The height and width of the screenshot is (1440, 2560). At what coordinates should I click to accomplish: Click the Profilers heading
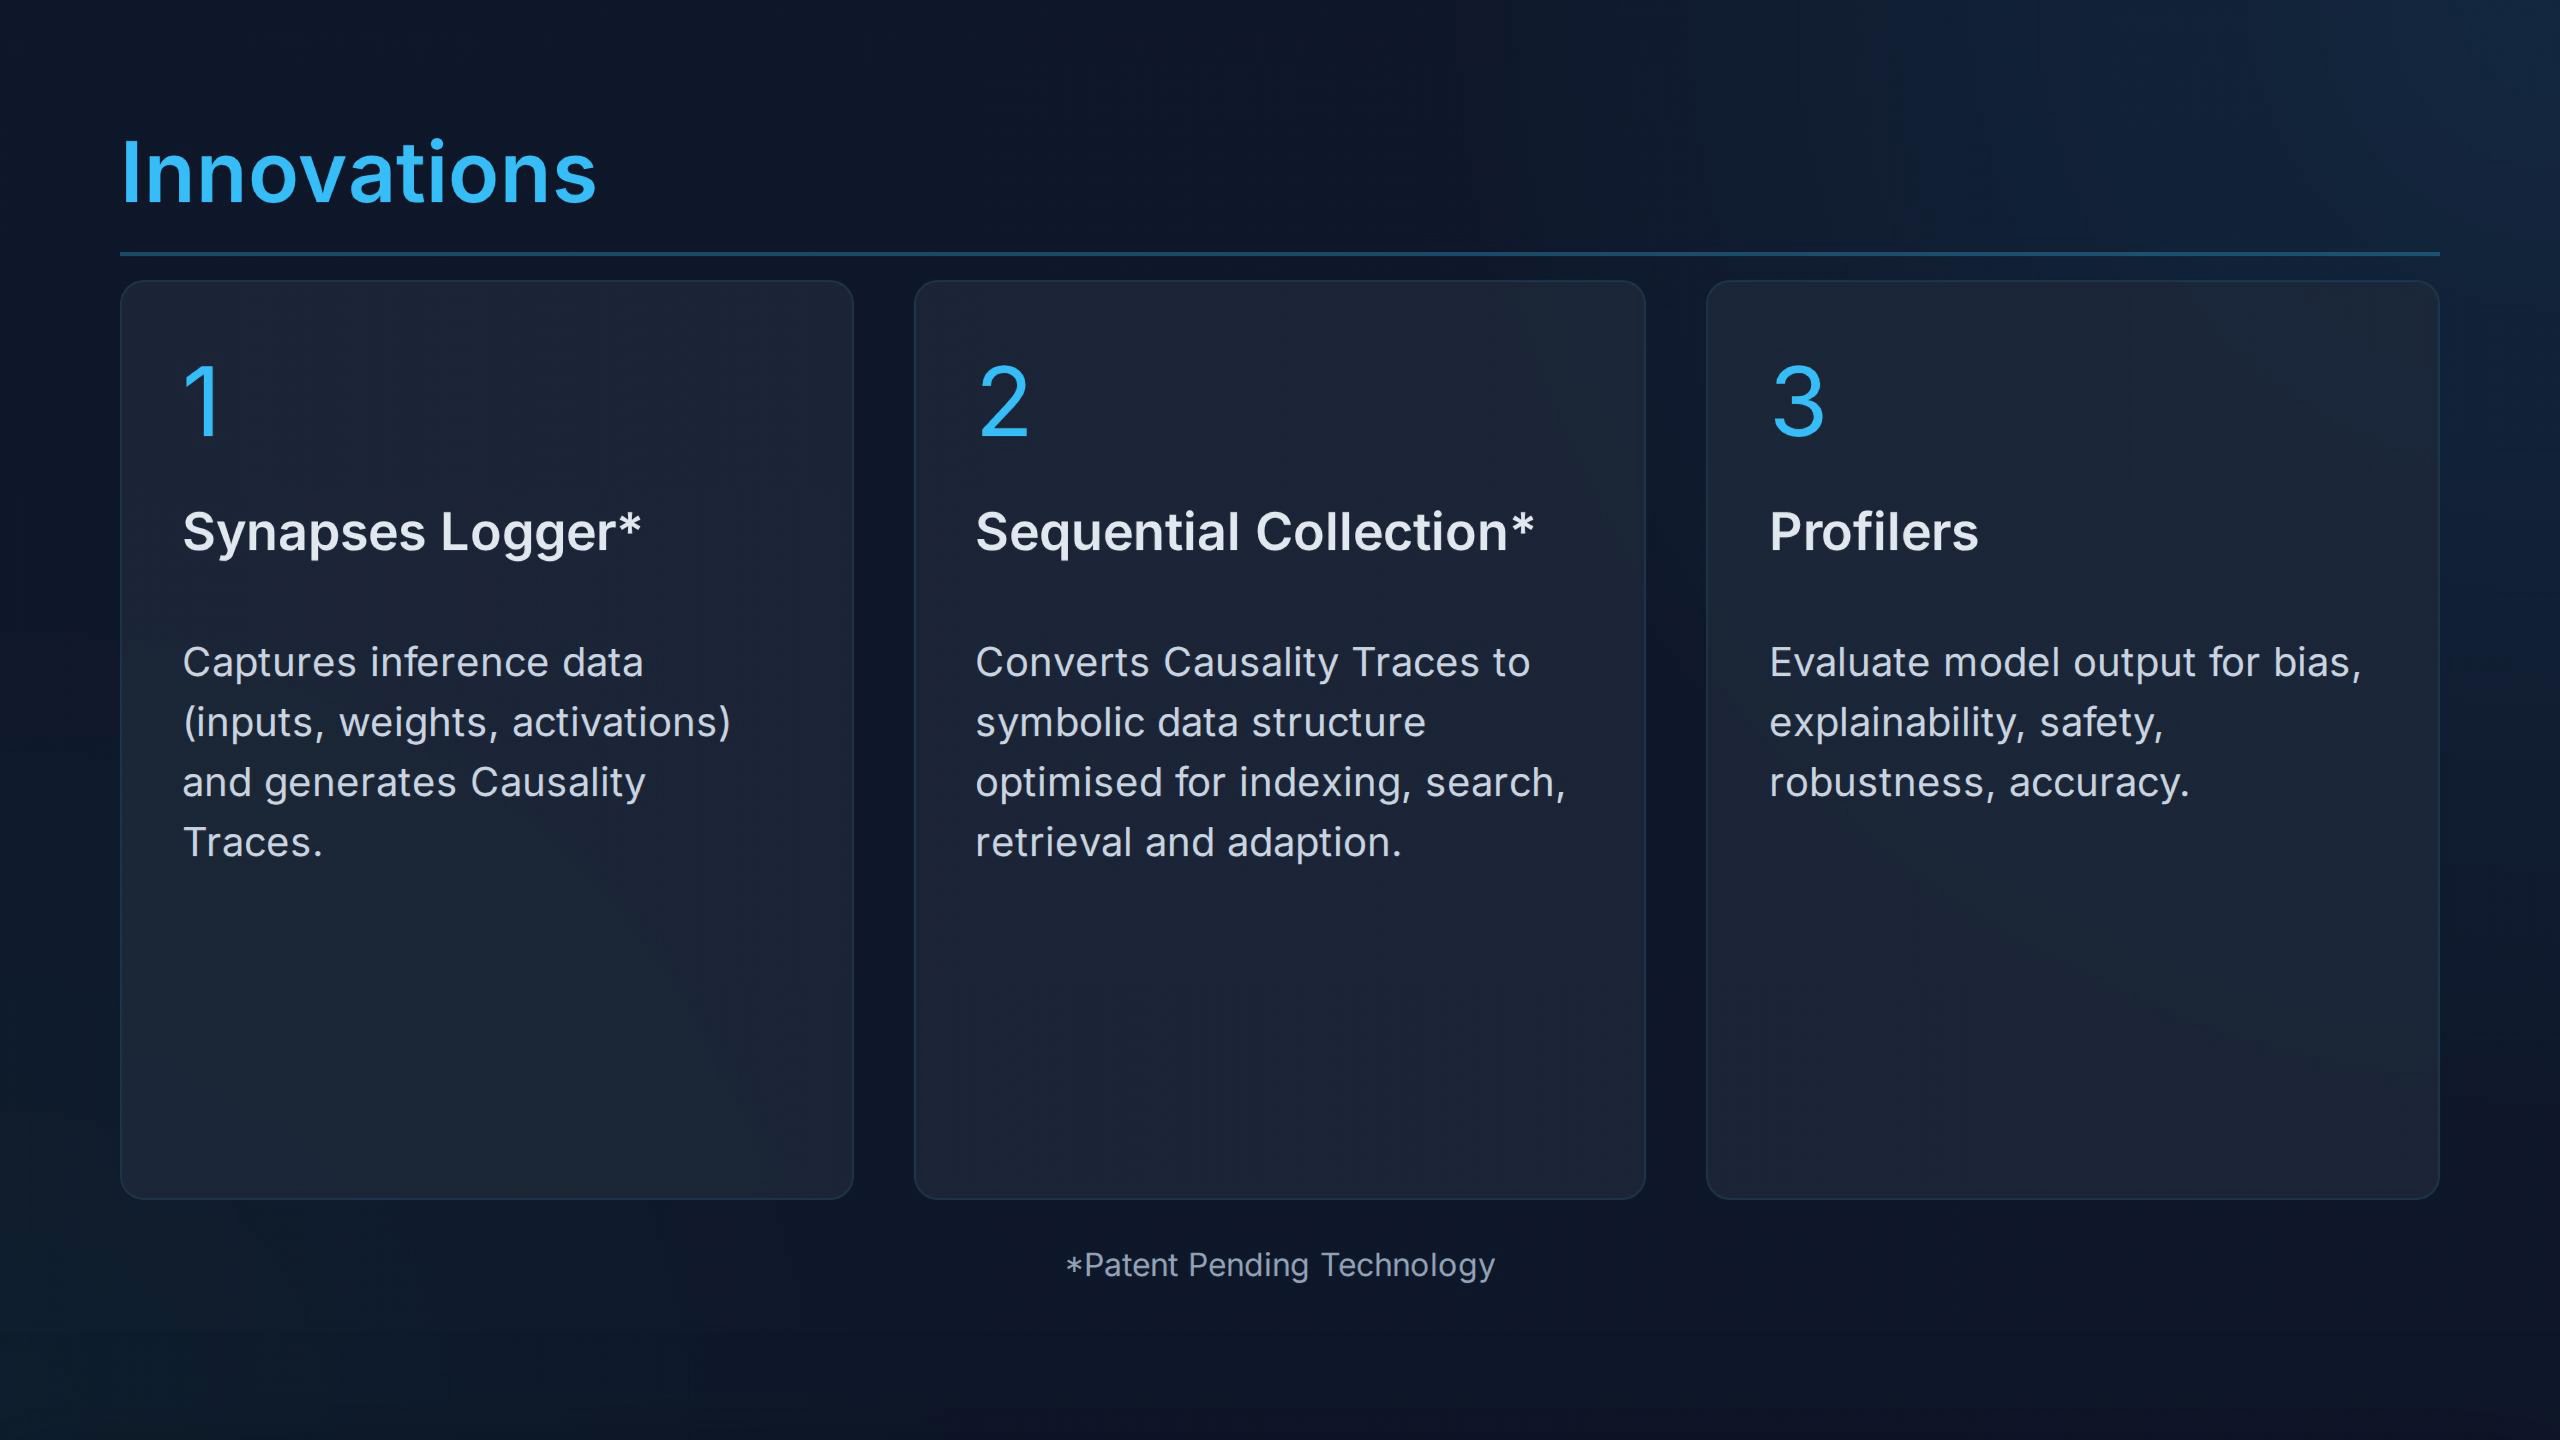(x=1873, y=532)
